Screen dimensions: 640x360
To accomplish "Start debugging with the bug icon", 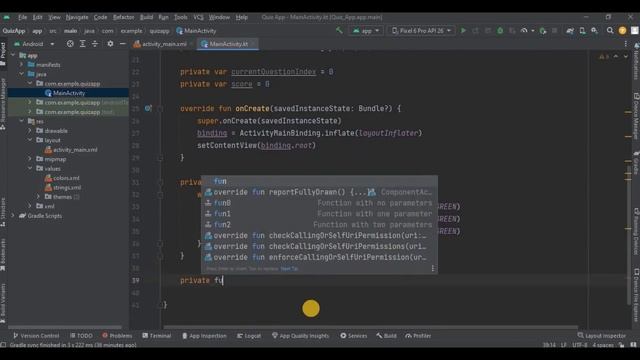I will coord(500,31).
